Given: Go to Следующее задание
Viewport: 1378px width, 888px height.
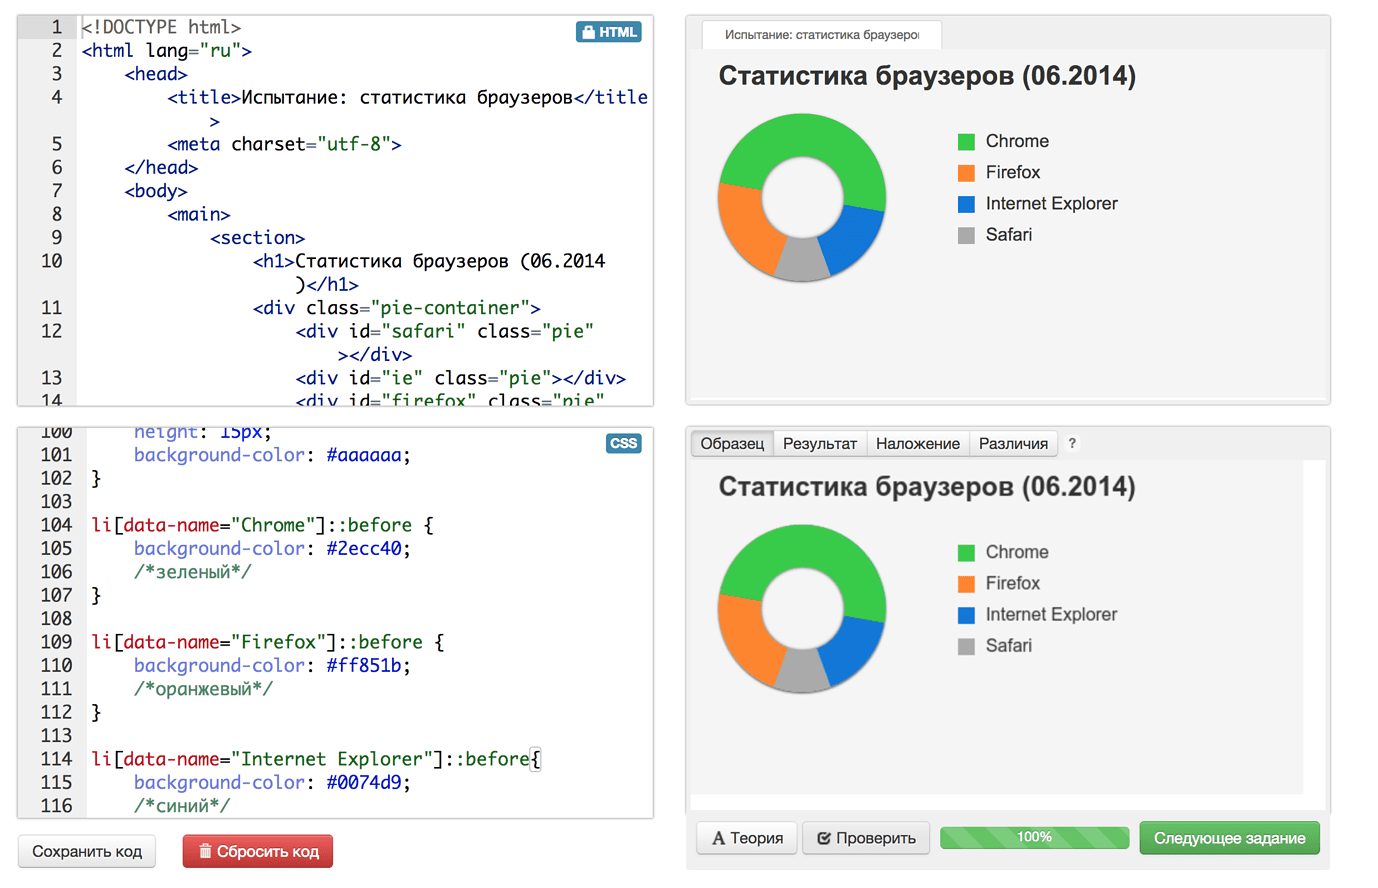Looking at the screenshot, I should (1229, 838).
